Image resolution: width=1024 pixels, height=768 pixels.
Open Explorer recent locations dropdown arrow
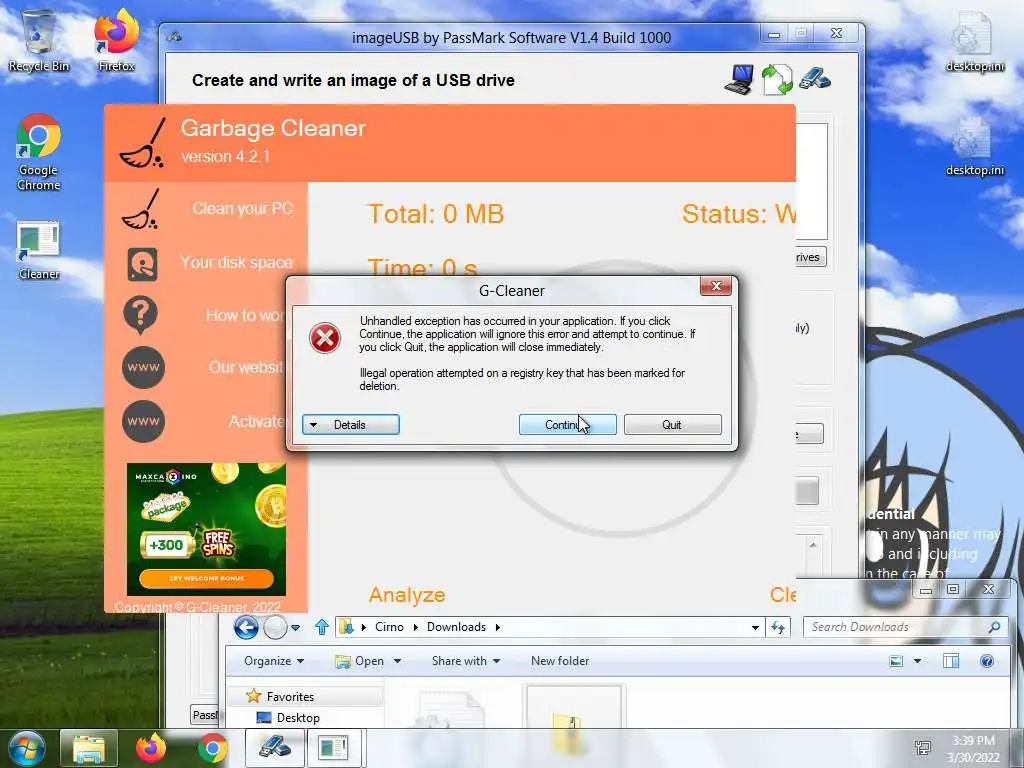coord(295,628)
